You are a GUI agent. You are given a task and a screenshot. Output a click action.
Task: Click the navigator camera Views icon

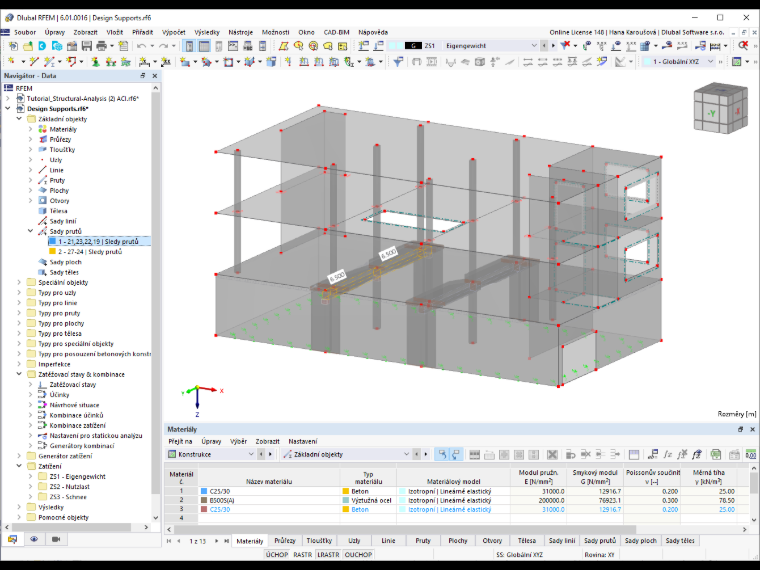(56, 539)
